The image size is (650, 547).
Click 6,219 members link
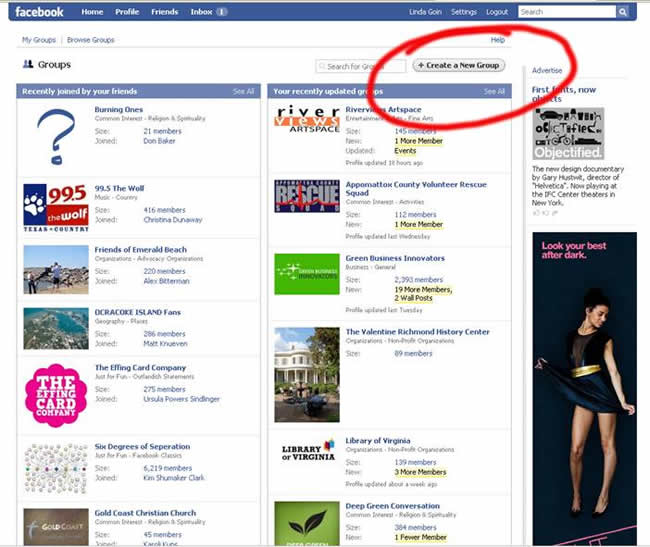[x=167, y=468]
